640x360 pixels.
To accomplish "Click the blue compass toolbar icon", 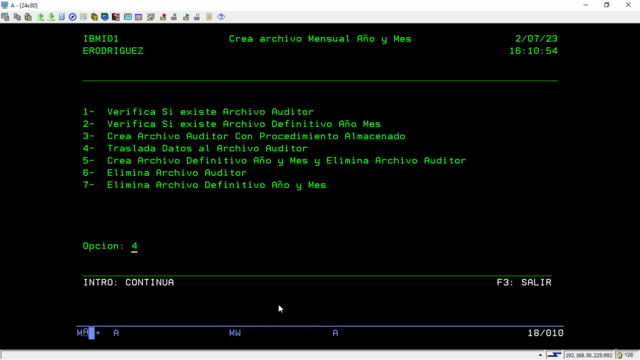I will (x=73, y=17).
